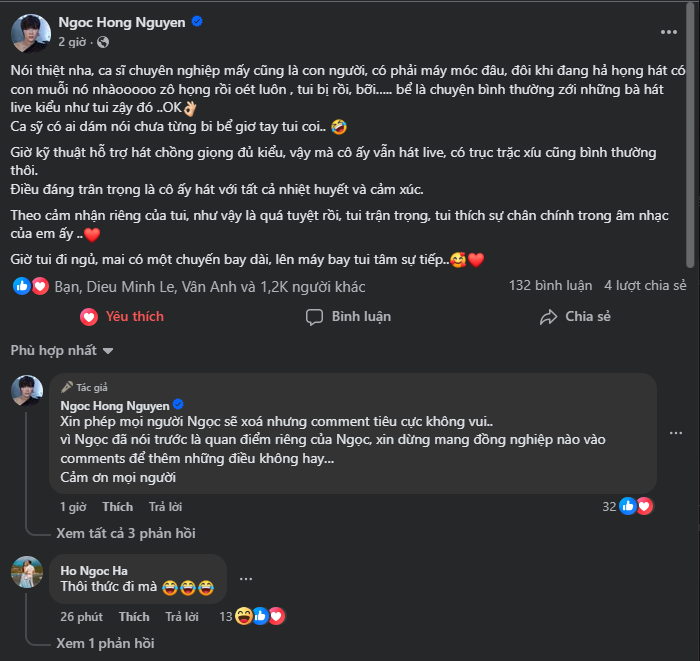The width and height of the screenshot is (700, 661).
Task: View the 4 lượt chia sẻ list
Action: [x=645, y=287]
